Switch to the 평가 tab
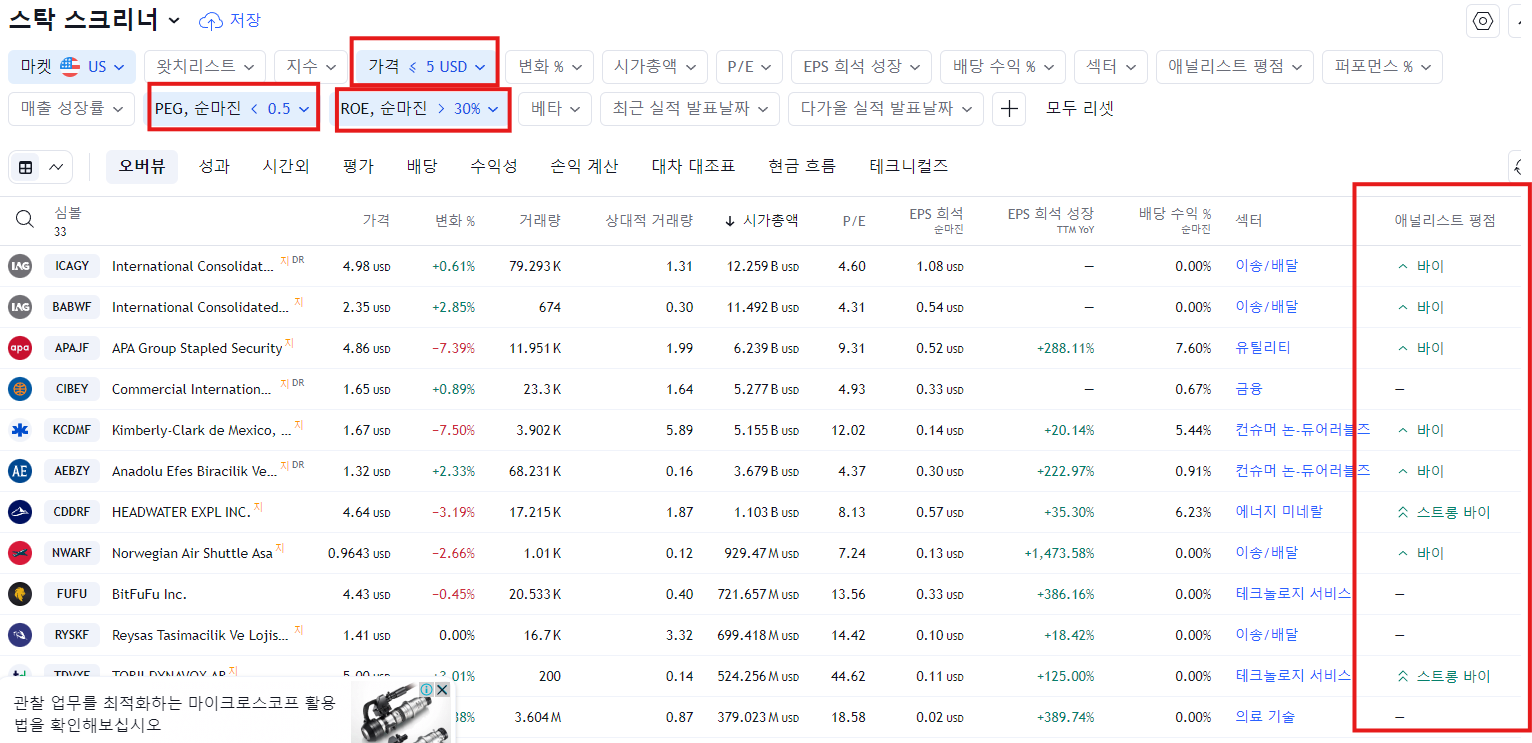The width and height of the screenshot is (1532, 743). coord(357,167)
